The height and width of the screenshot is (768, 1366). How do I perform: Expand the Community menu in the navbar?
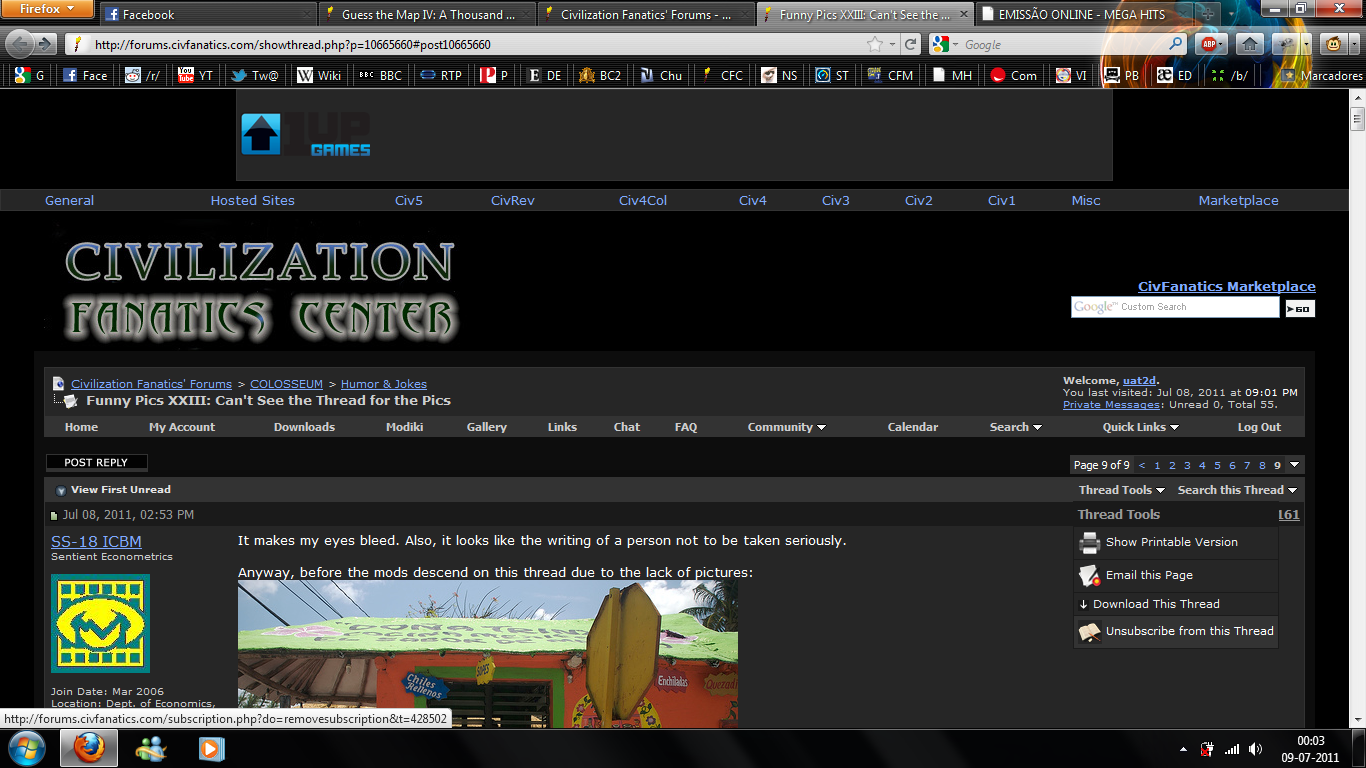[x=786, y=427]
